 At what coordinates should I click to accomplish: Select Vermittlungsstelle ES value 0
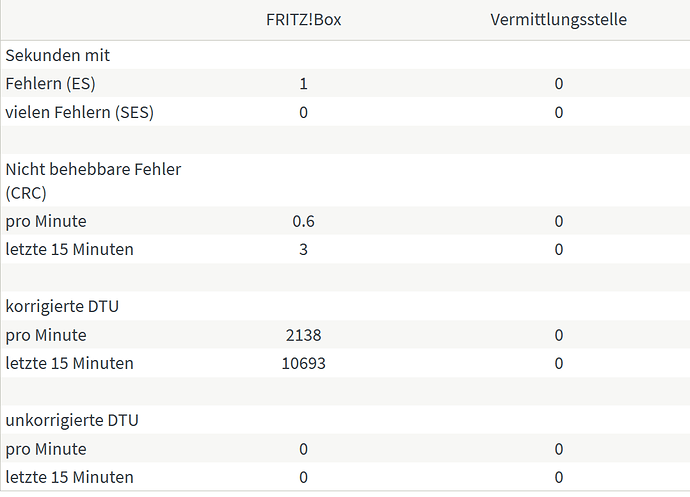(x=558, y=84)
